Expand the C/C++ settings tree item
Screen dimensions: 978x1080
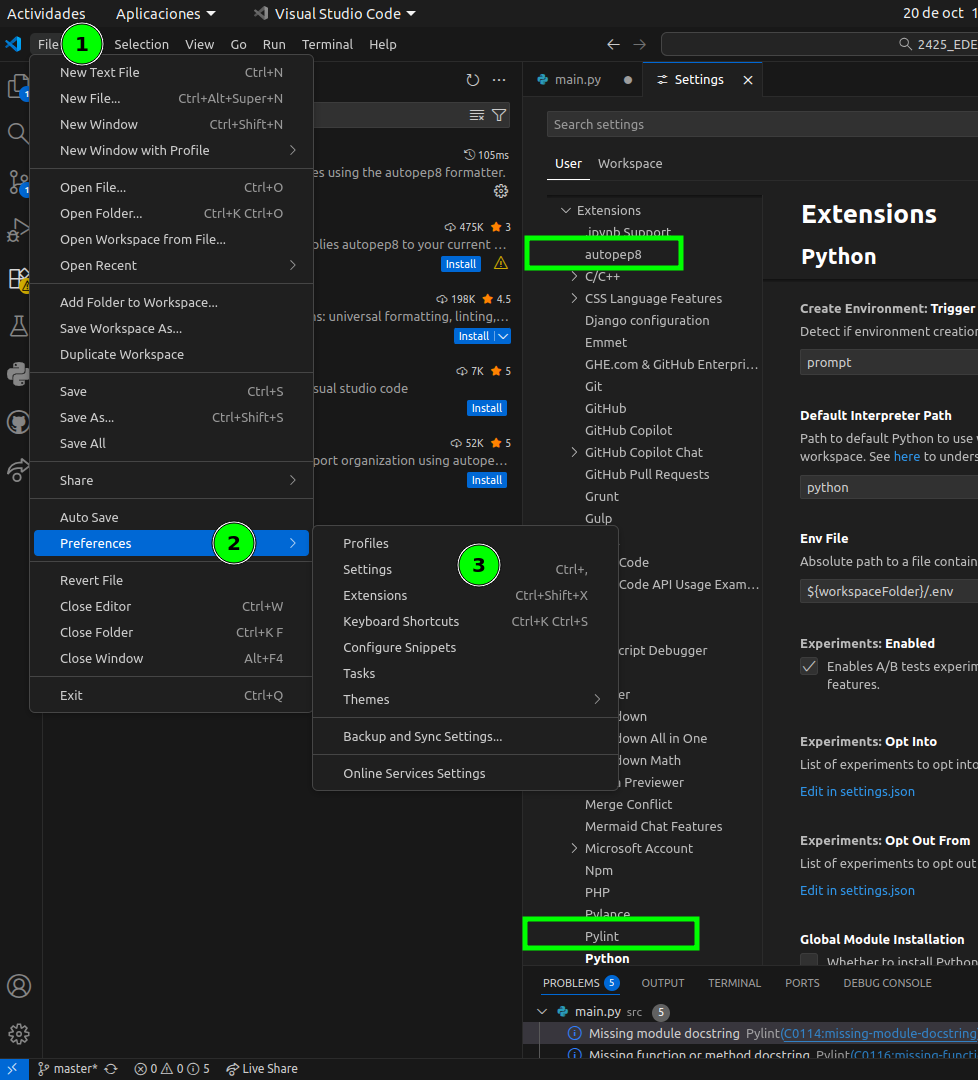point(575,276)
